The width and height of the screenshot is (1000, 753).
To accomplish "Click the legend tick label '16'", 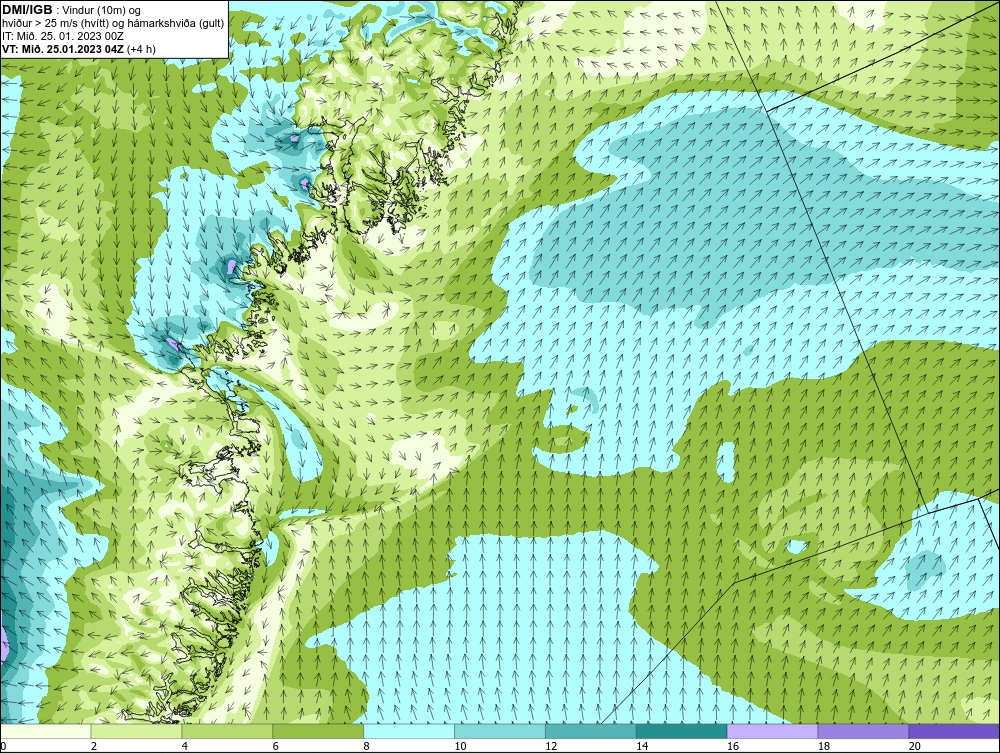I will click(733, 746).
